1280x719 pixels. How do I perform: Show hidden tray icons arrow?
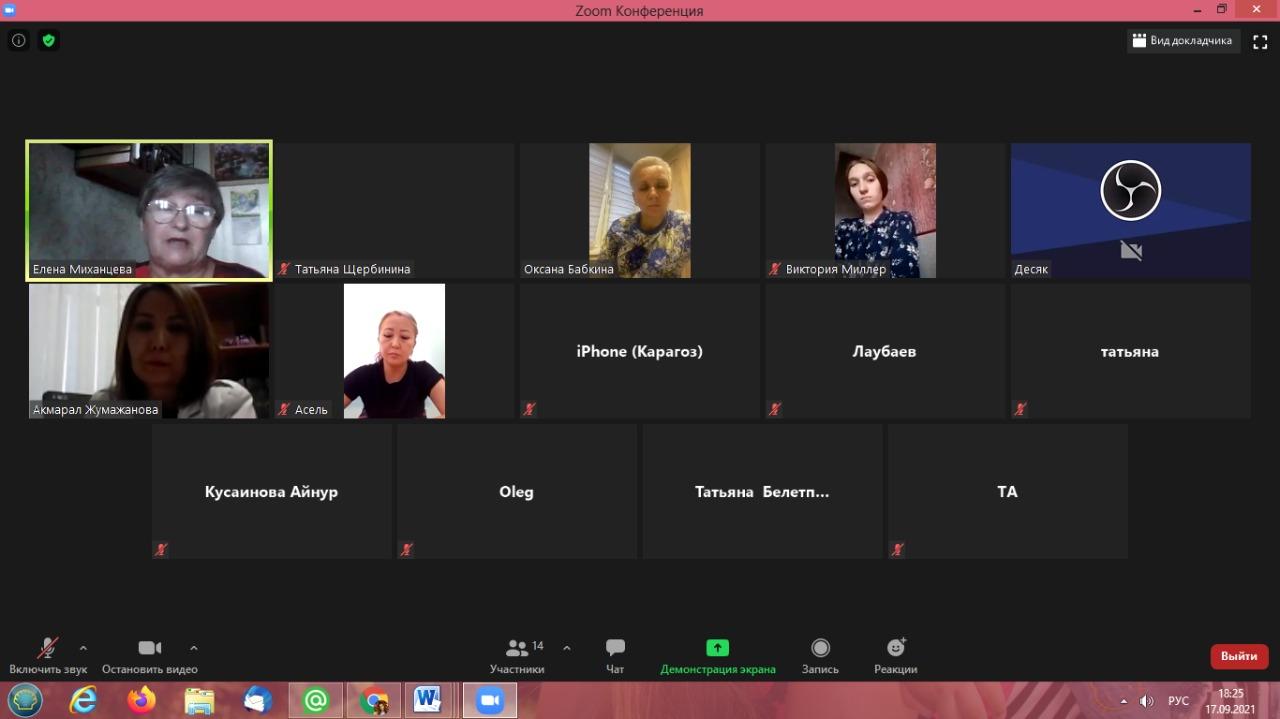coord(1124,701)
